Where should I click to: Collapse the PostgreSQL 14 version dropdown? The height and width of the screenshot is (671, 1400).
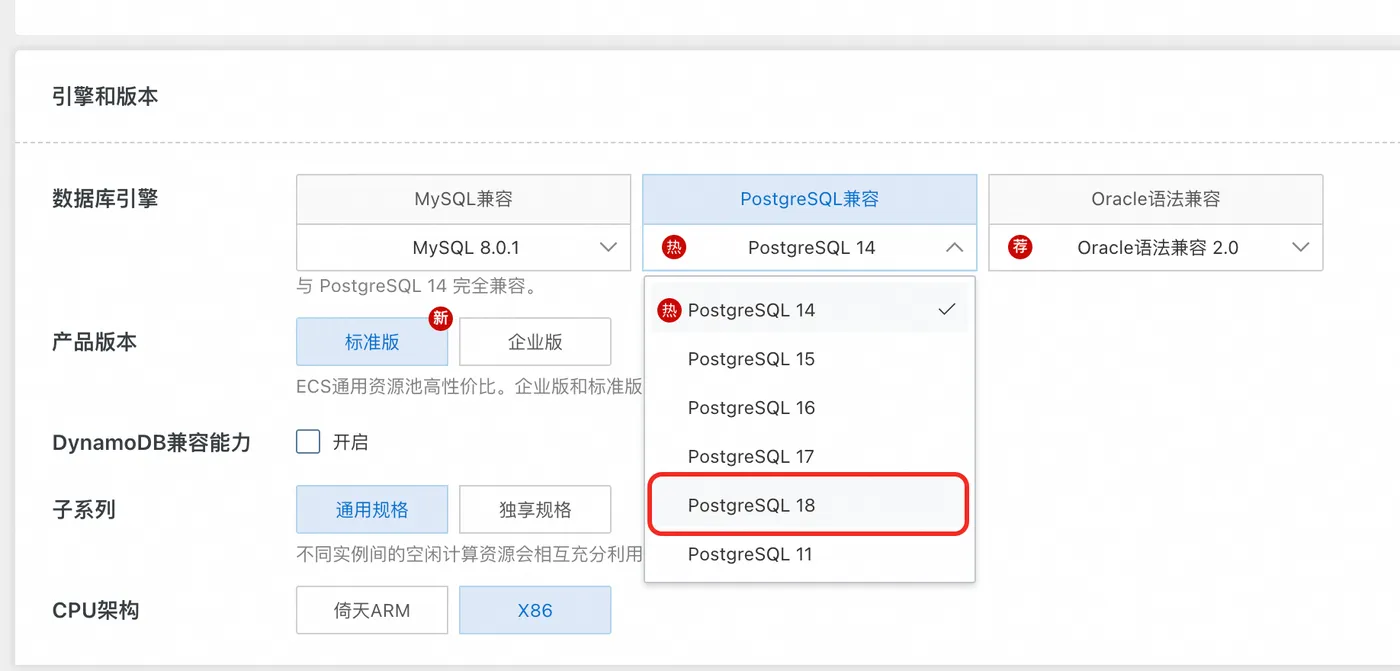point(954,248)
